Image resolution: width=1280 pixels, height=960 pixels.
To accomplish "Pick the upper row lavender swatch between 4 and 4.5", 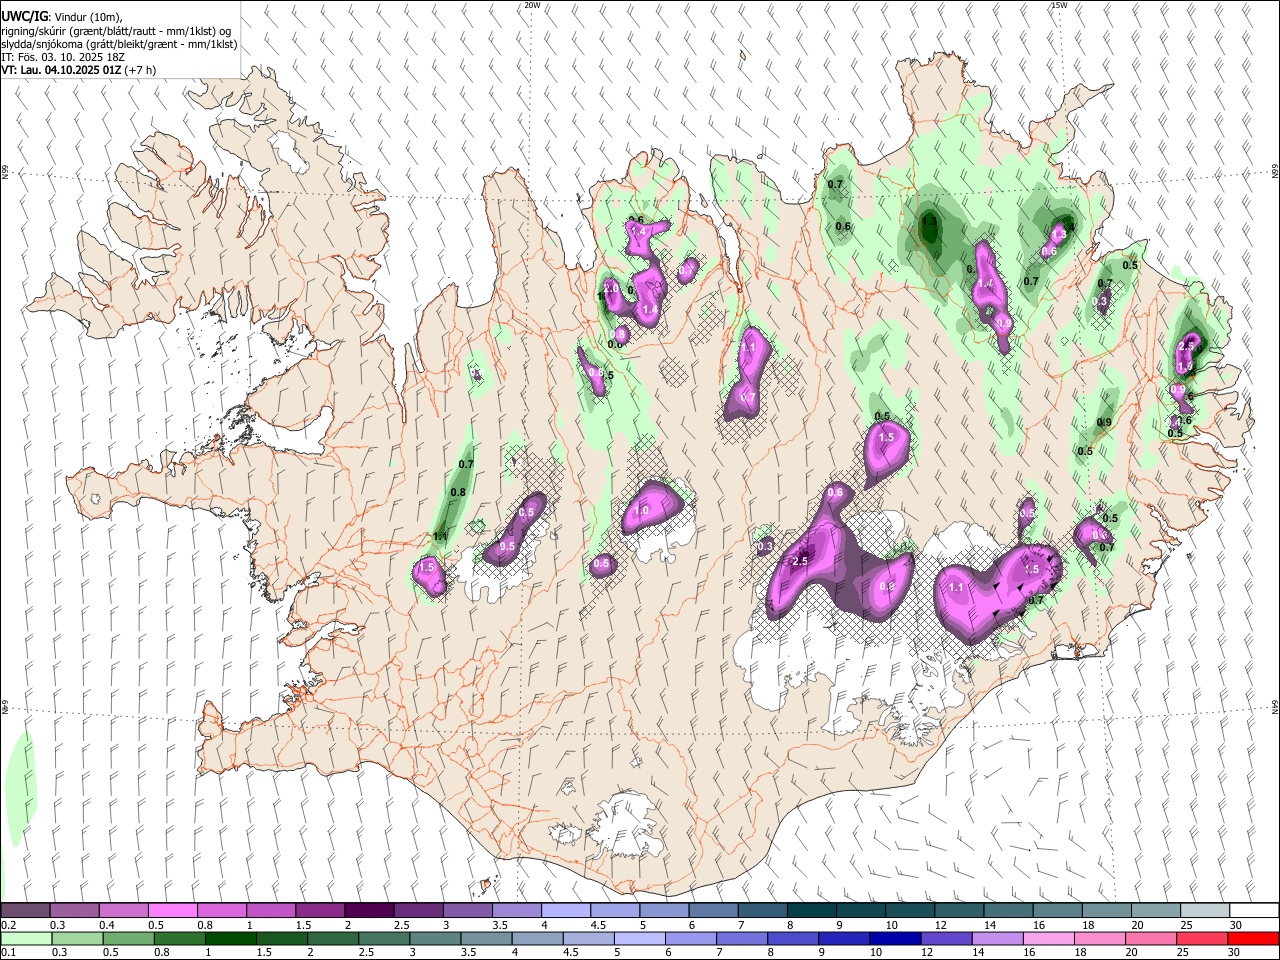I will 565,910.
